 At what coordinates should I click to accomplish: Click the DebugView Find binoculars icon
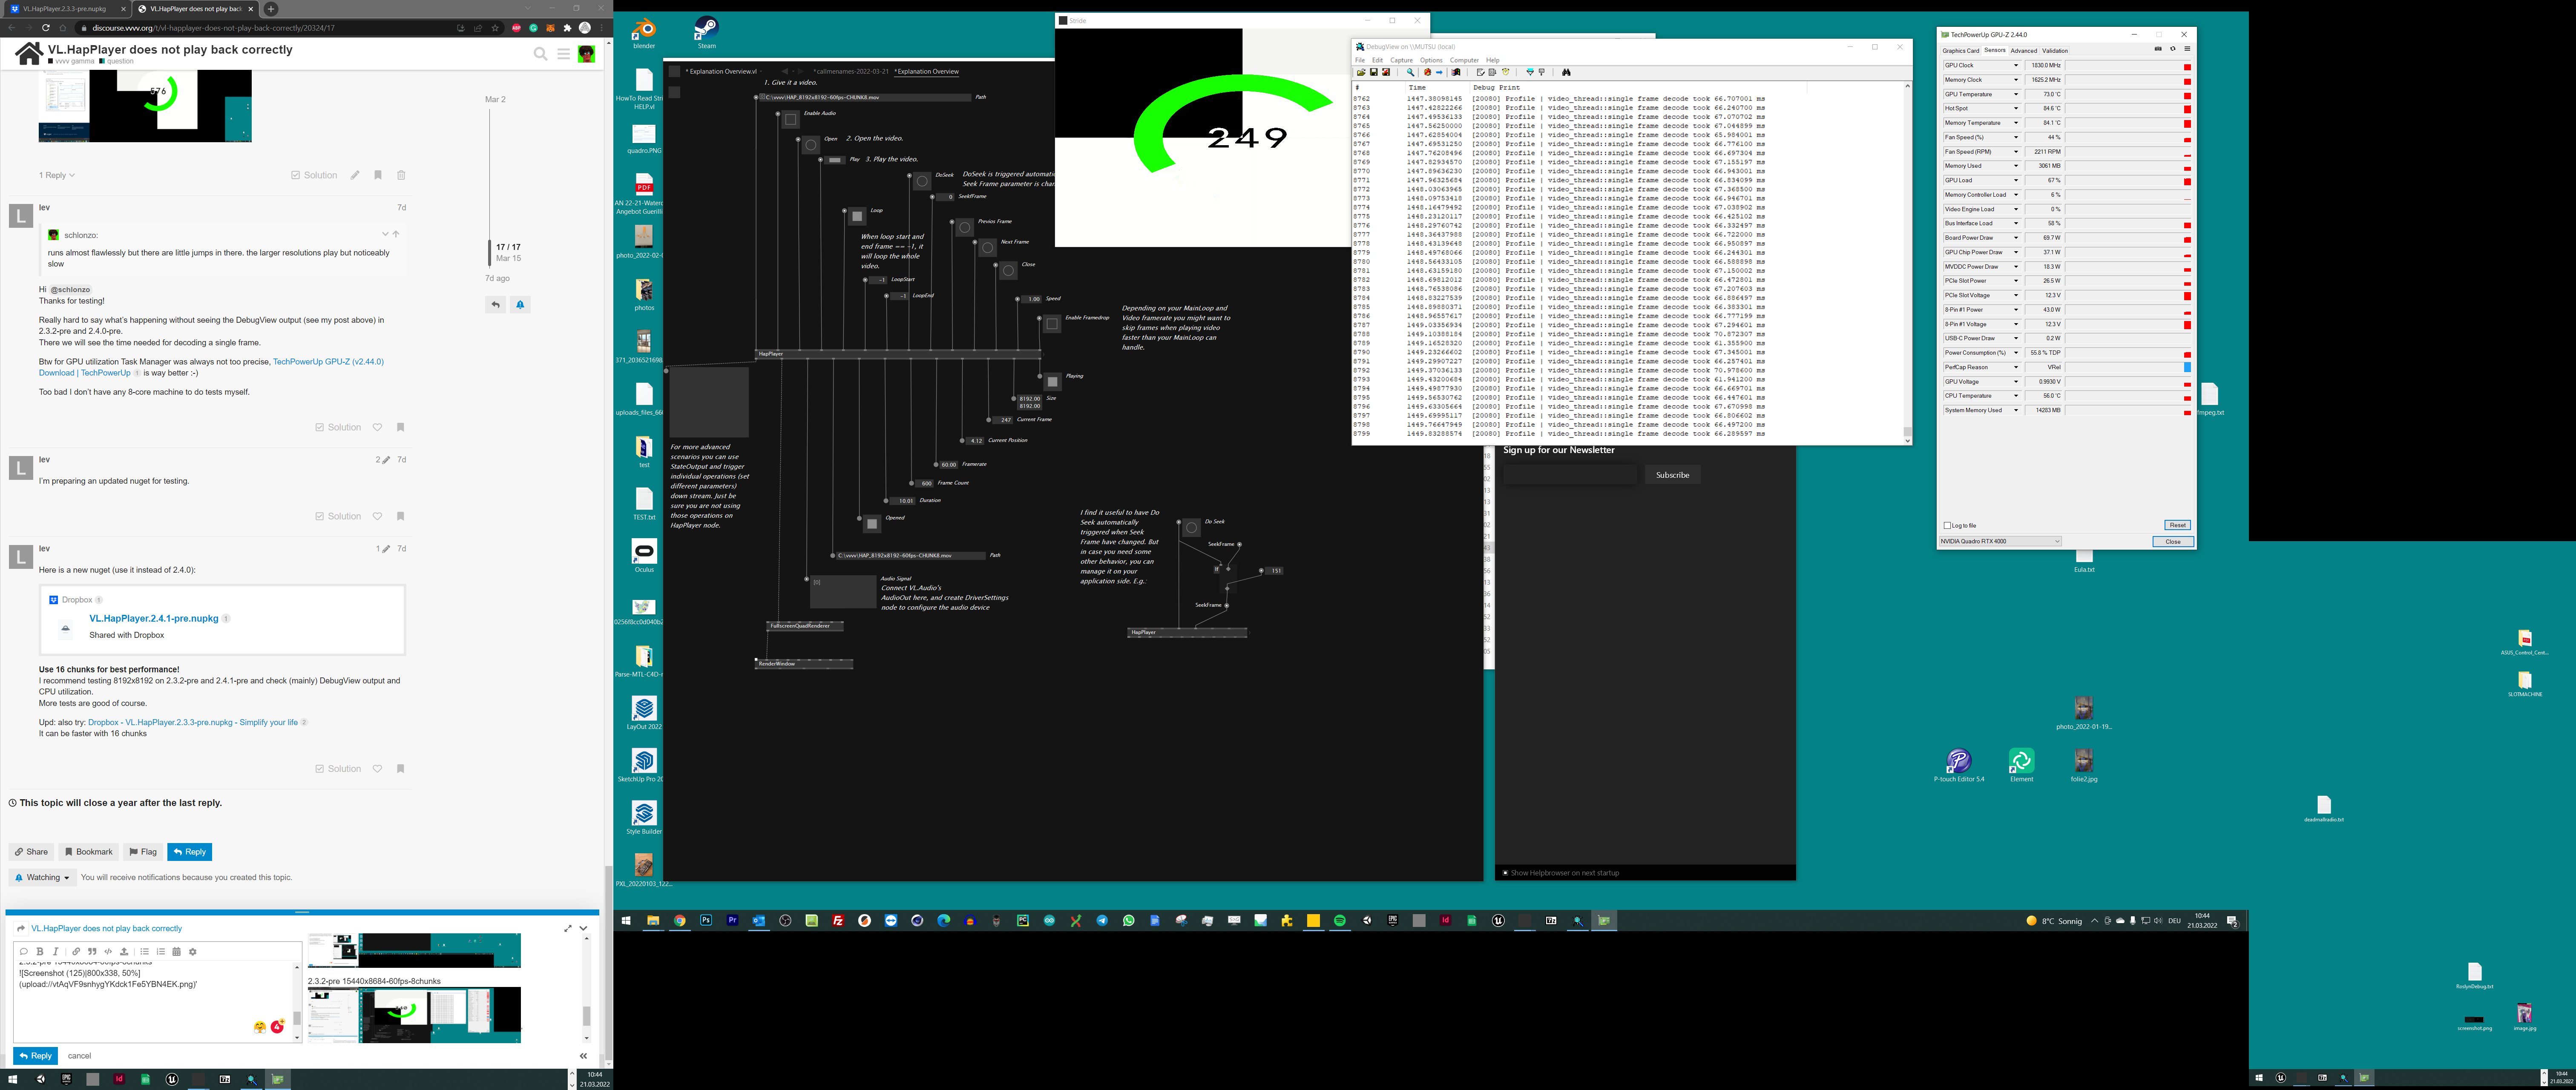[x=1567, y=72]
